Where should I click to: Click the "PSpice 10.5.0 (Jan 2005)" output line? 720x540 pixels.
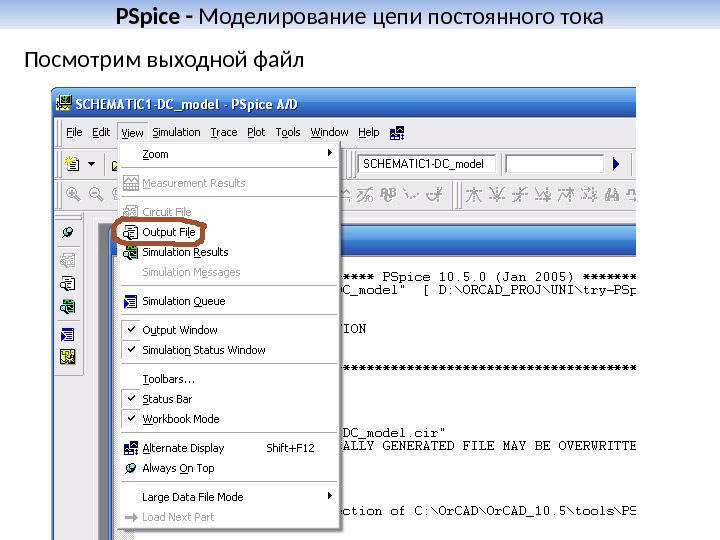coord(478,277)
